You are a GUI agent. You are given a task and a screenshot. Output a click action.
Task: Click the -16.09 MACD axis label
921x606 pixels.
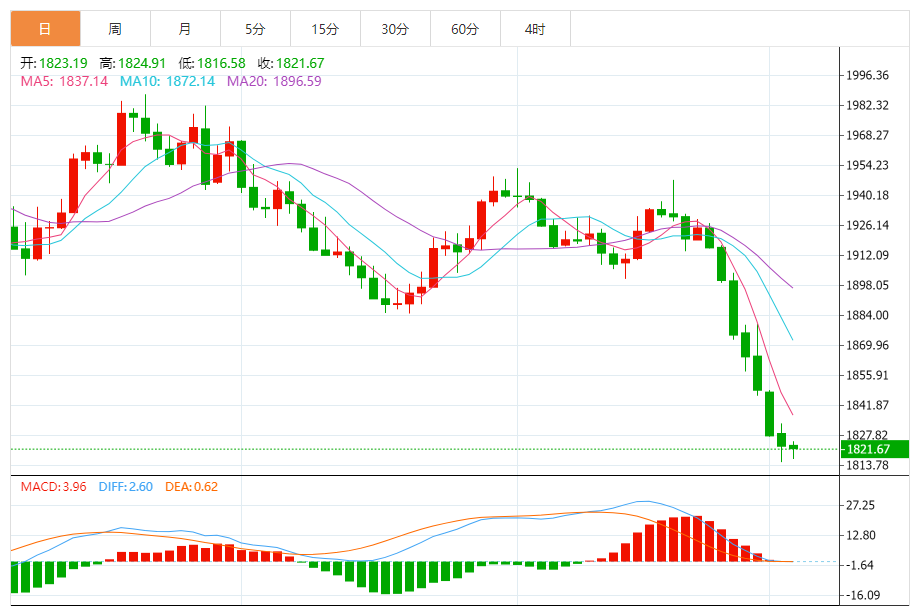[x=863, y=595]
